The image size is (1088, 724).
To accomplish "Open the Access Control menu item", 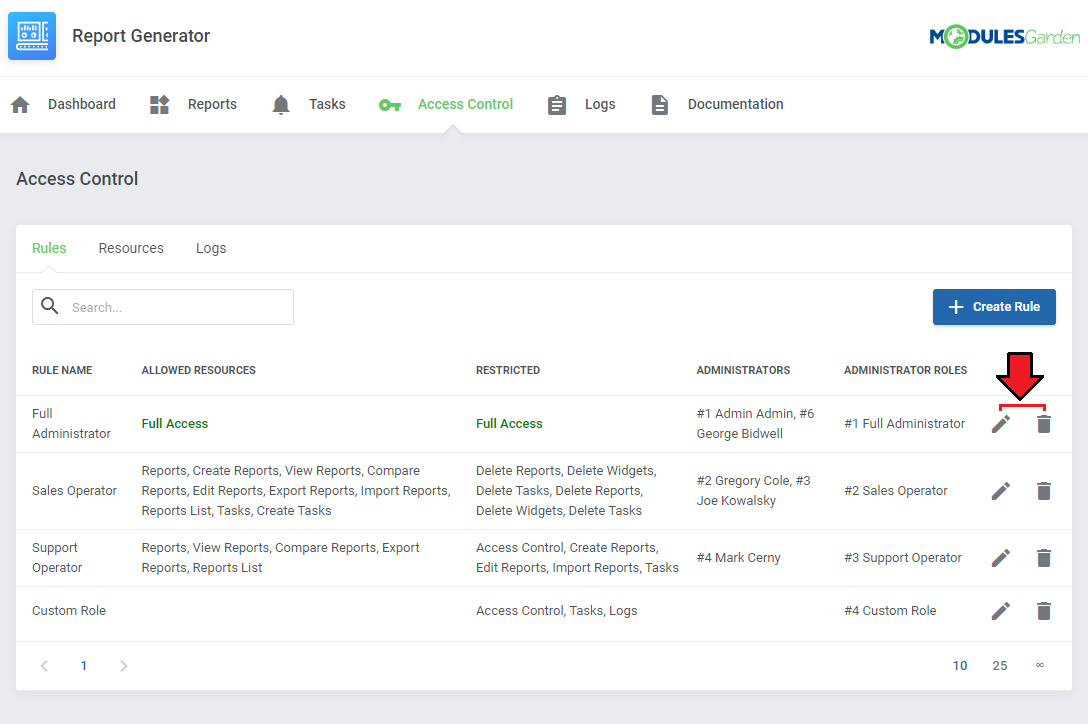I will pyautogui.click(x=465, y=104).
